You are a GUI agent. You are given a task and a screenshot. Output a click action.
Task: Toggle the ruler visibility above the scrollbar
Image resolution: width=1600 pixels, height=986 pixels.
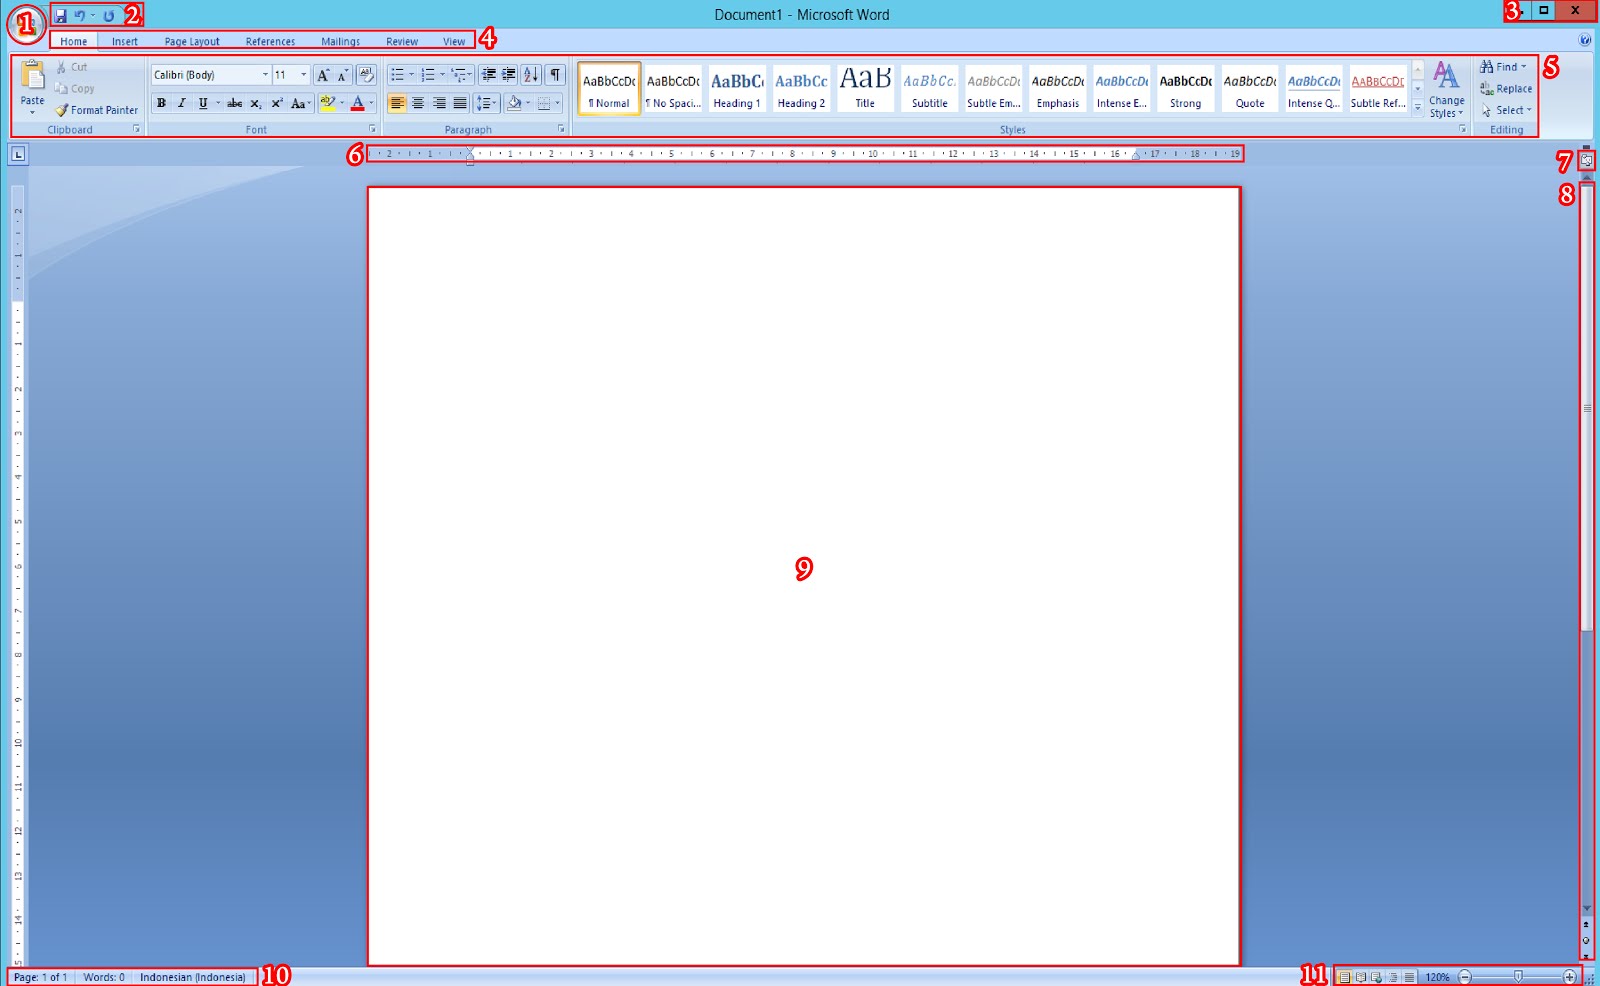1588,160
